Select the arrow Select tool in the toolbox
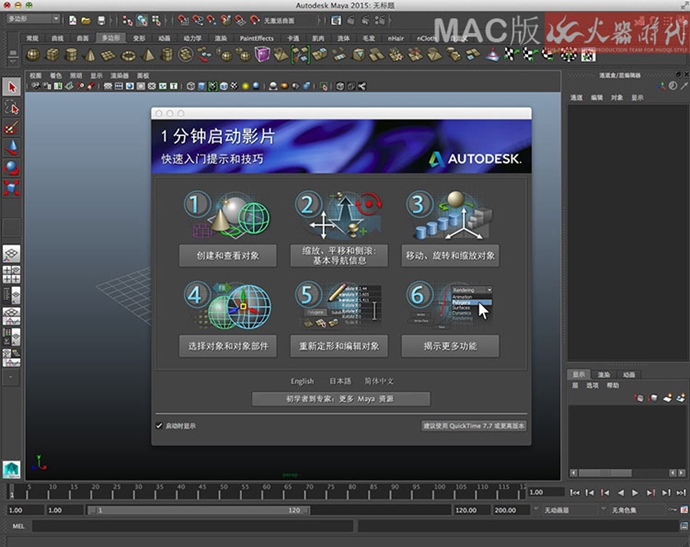 (12, 87)
